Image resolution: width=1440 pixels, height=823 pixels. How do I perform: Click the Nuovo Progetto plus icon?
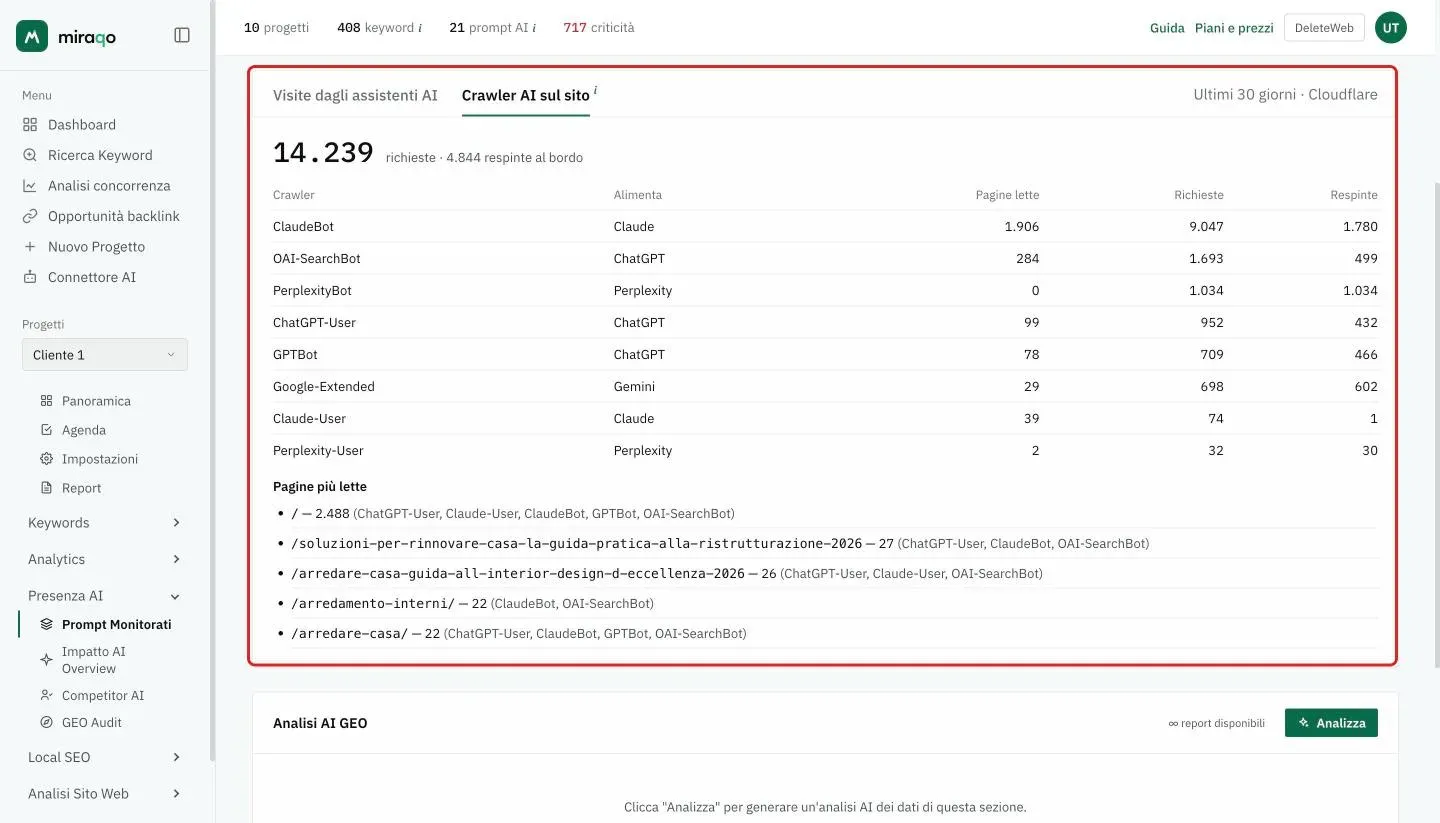tap(30, 247)
